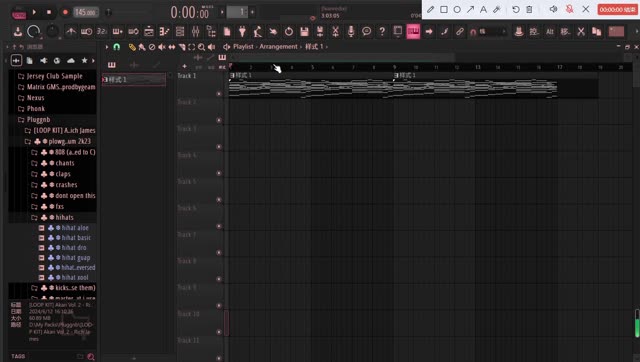Image resolution: width=640 pixels, height=362 pixels.
Task: Open the mixer from the toolbar
Action: [x=196, y=31]
